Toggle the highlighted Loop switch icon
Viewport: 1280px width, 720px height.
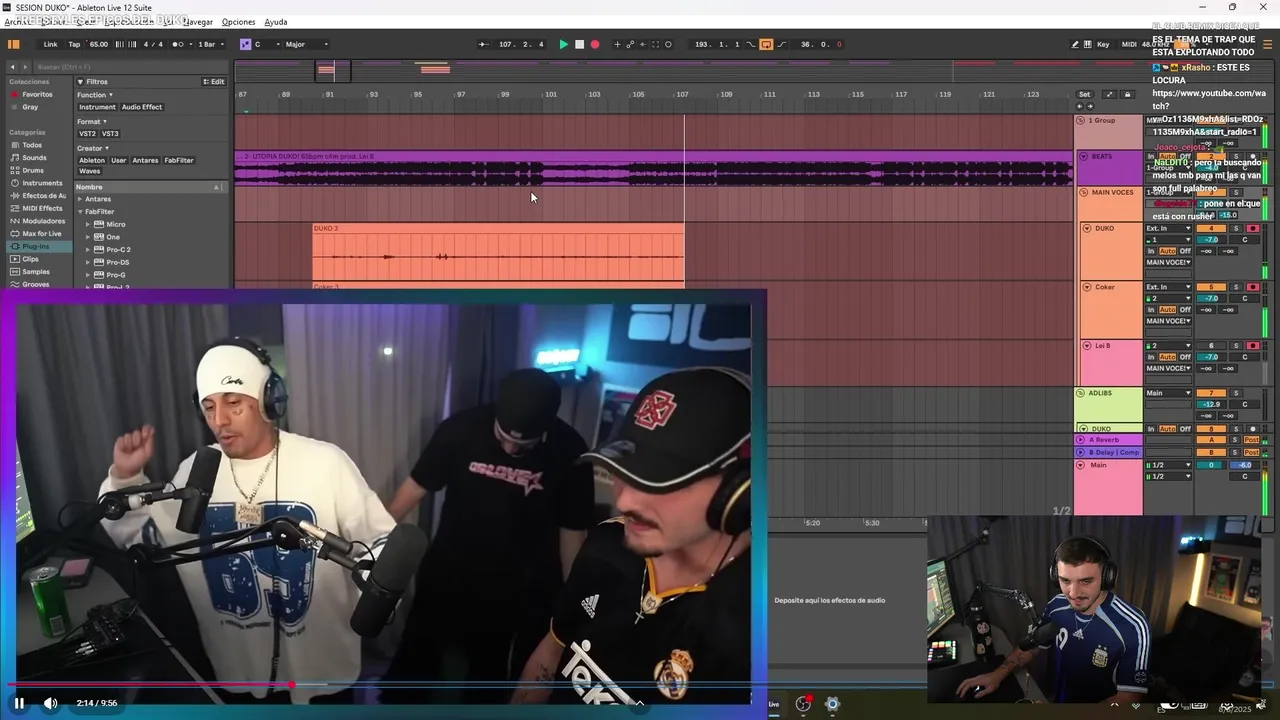[766, 44]
